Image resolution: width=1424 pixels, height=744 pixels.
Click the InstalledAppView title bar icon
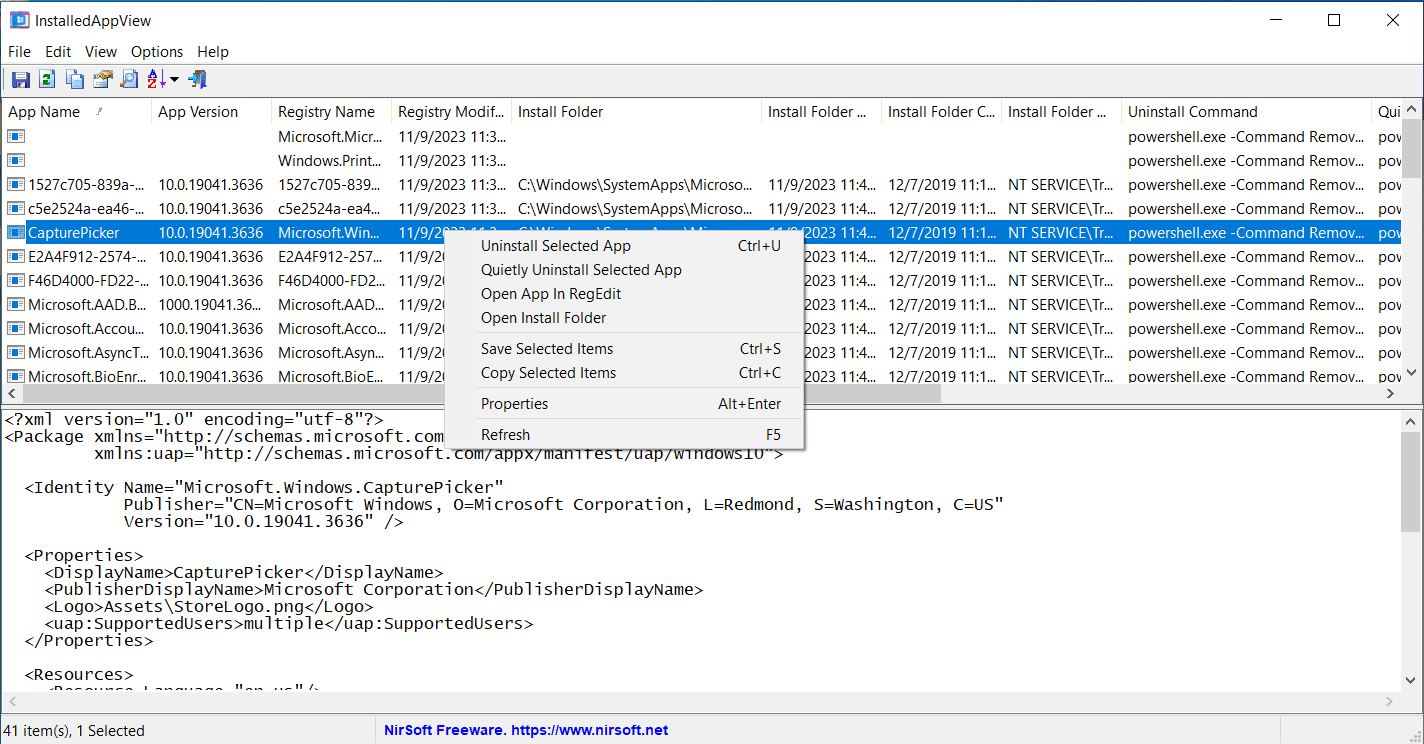pos(19,20)
